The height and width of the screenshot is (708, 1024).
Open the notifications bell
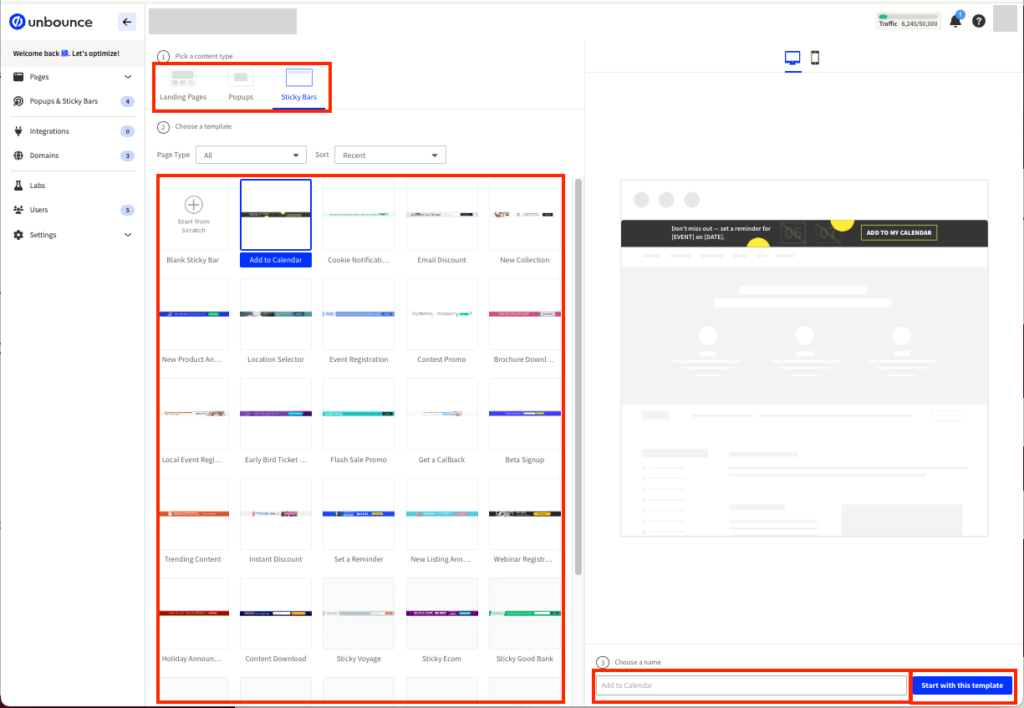[x=956, y=21]
